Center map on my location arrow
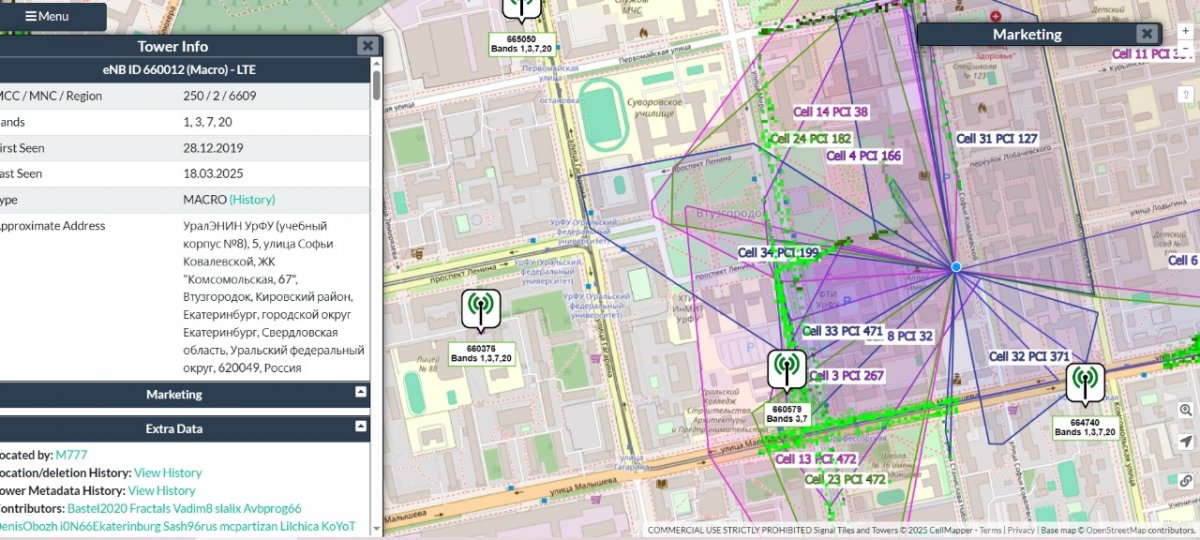The width and height of the screenshot is (1200, 540). tap(1186, 441)
